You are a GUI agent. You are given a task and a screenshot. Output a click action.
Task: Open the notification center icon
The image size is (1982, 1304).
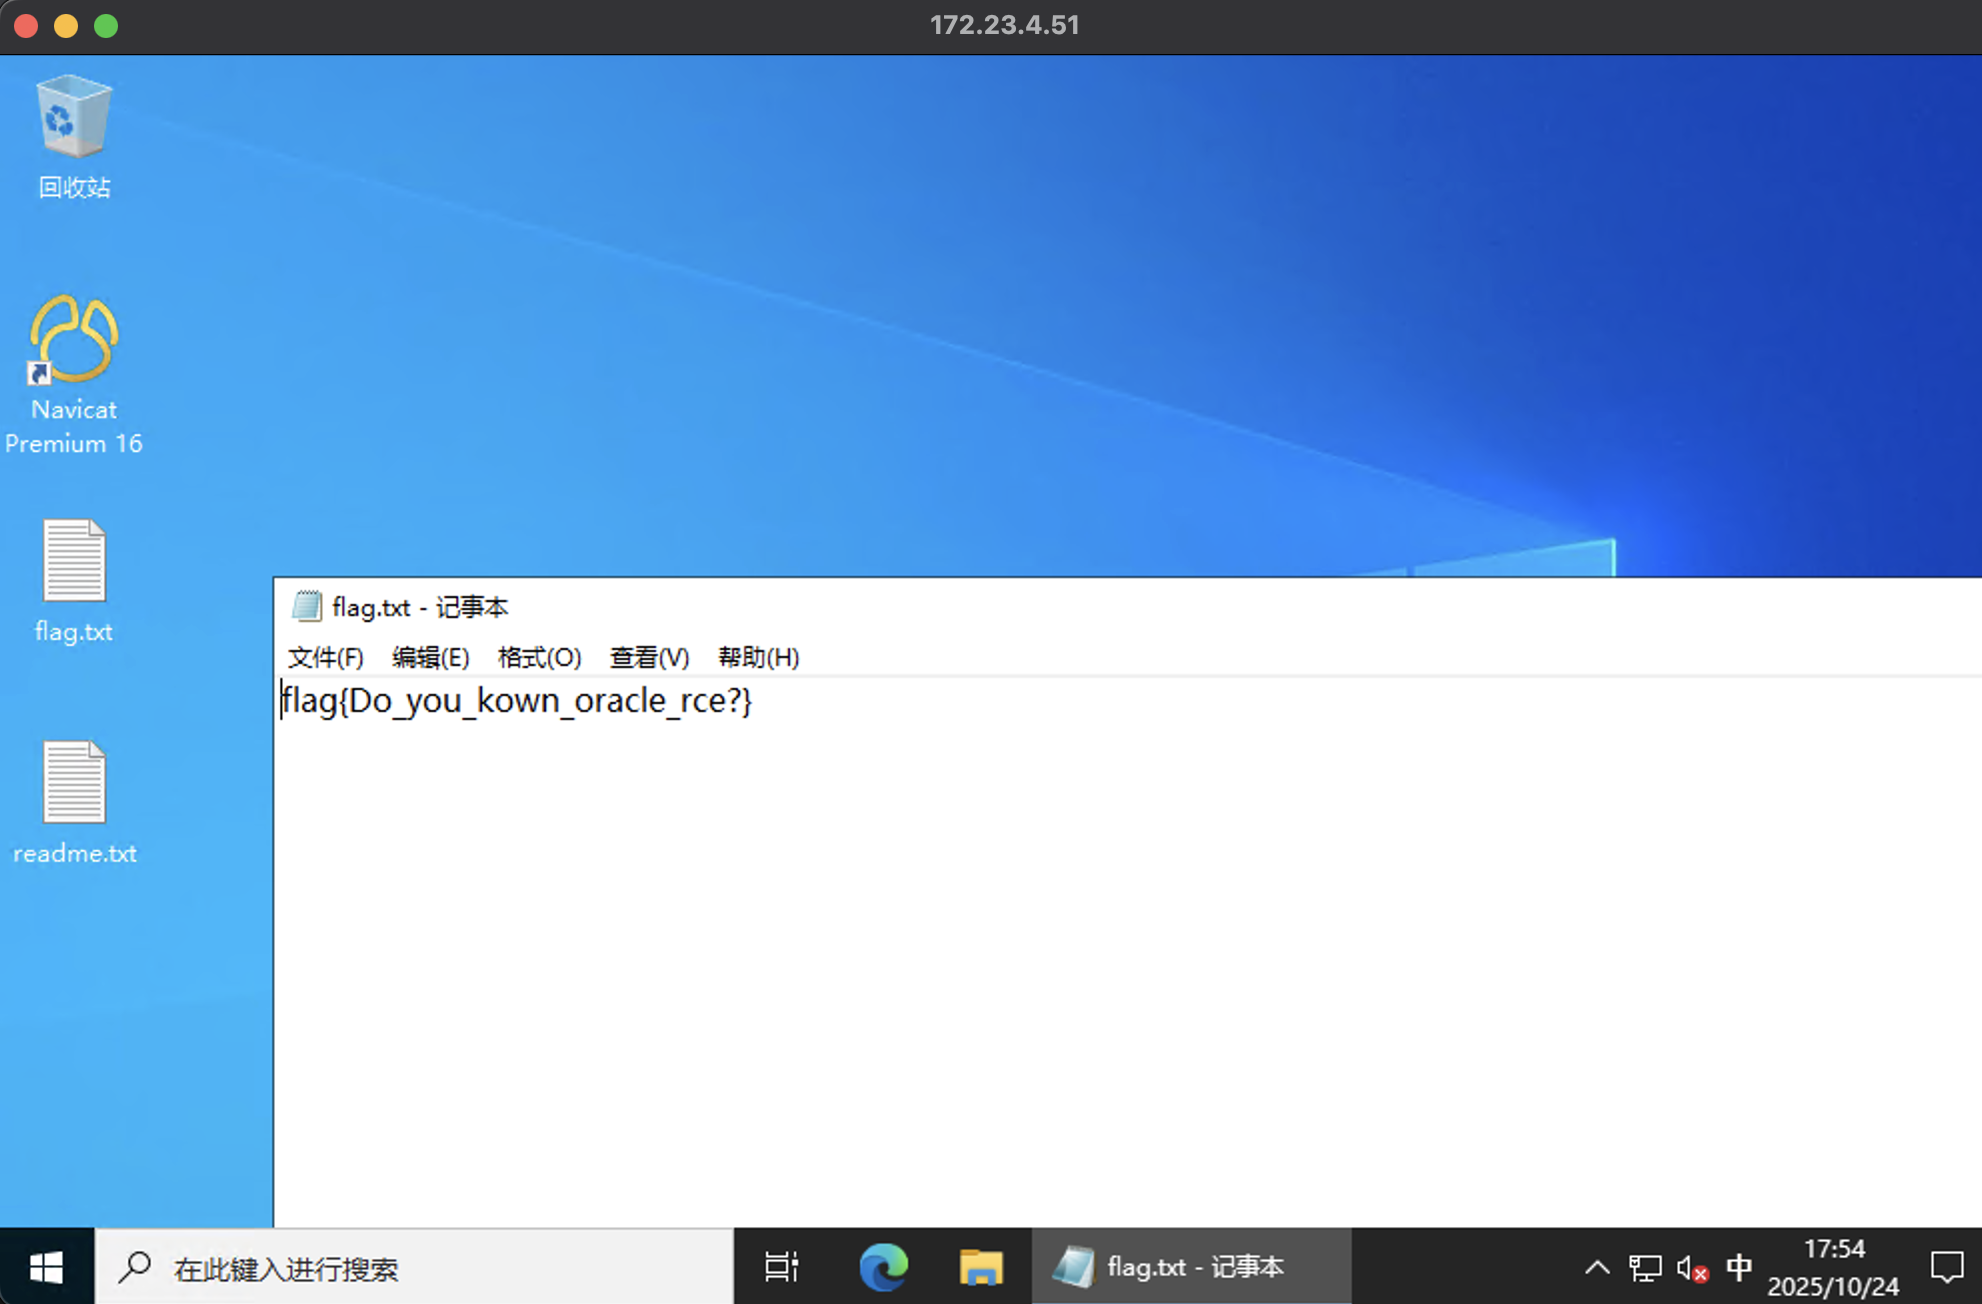pos(1946,1267)
